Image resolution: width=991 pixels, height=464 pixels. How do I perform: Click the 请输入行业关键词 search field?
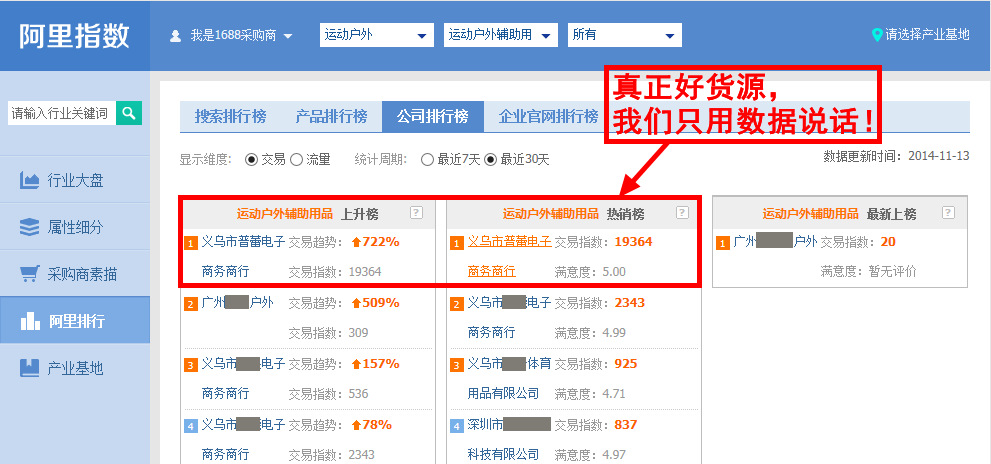62,113
